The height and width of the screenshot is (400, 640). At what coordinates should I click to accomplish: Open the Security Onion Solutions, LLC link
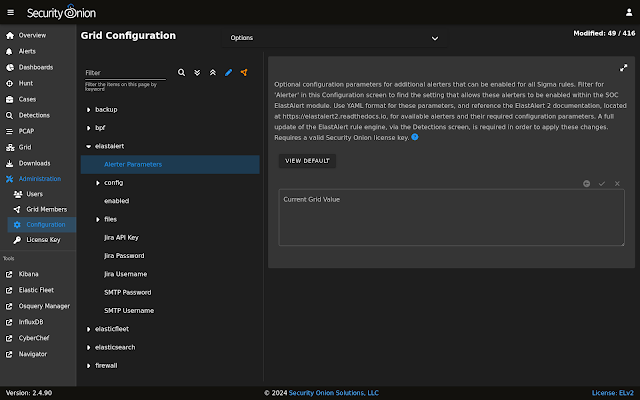(x=333, y=393)
